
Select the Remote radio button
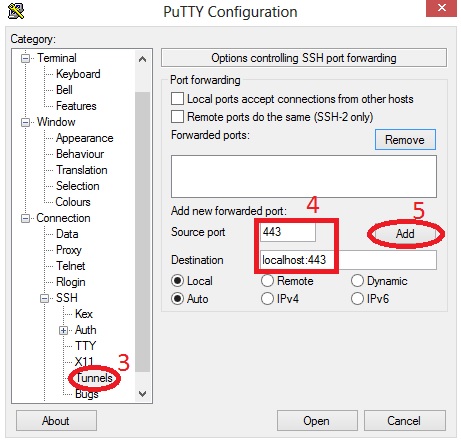(x=267, y=281)
